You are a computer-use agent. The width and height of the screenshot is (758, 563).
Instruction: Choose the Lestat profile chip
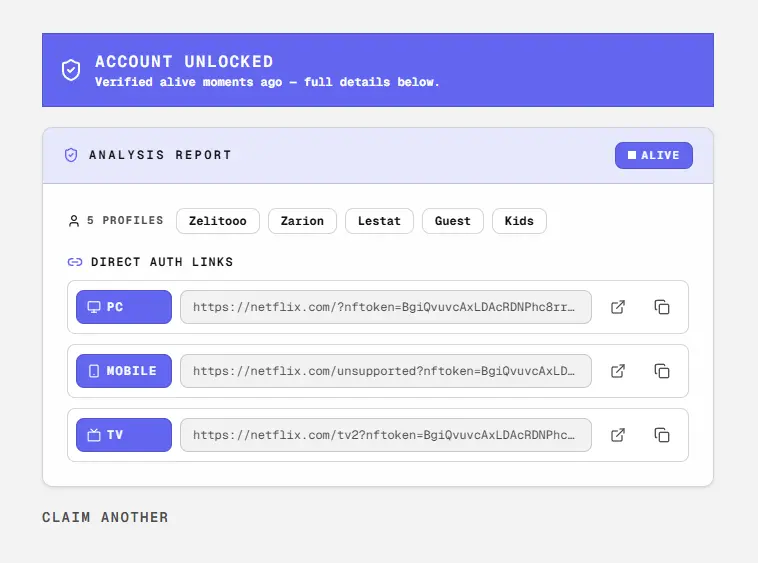click(x=379, y=221)
